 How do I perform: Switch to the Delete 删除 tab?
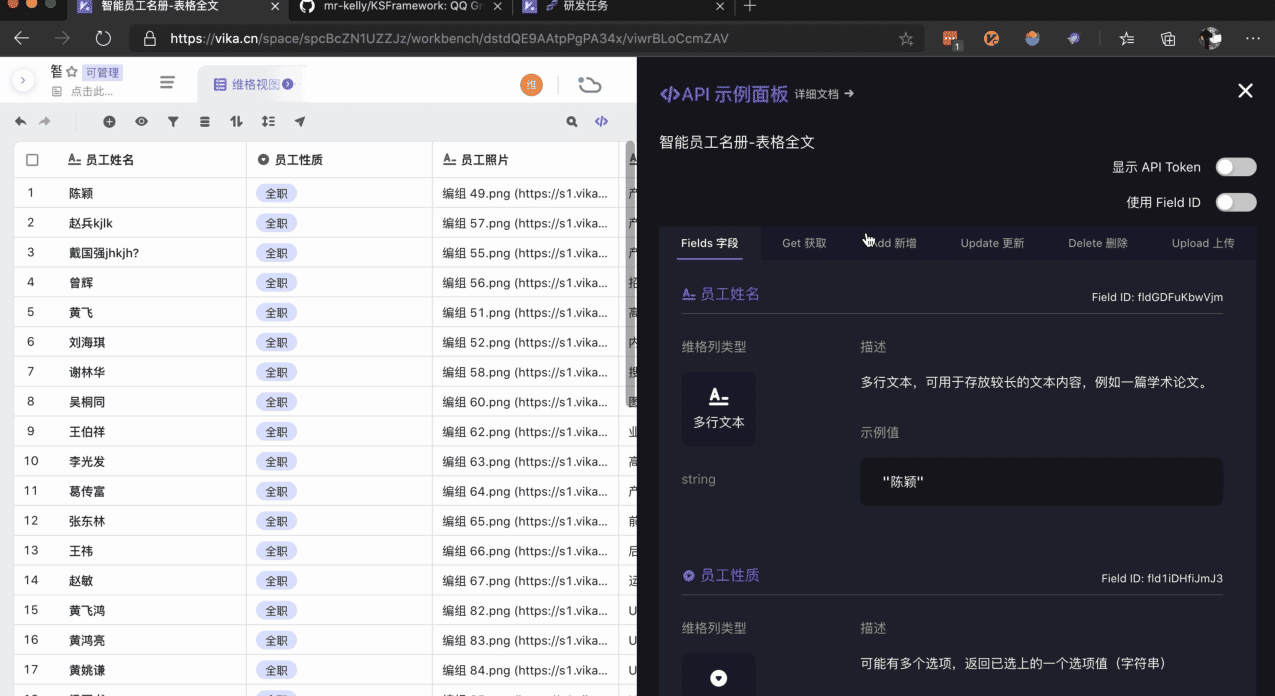pos(1098,243)
